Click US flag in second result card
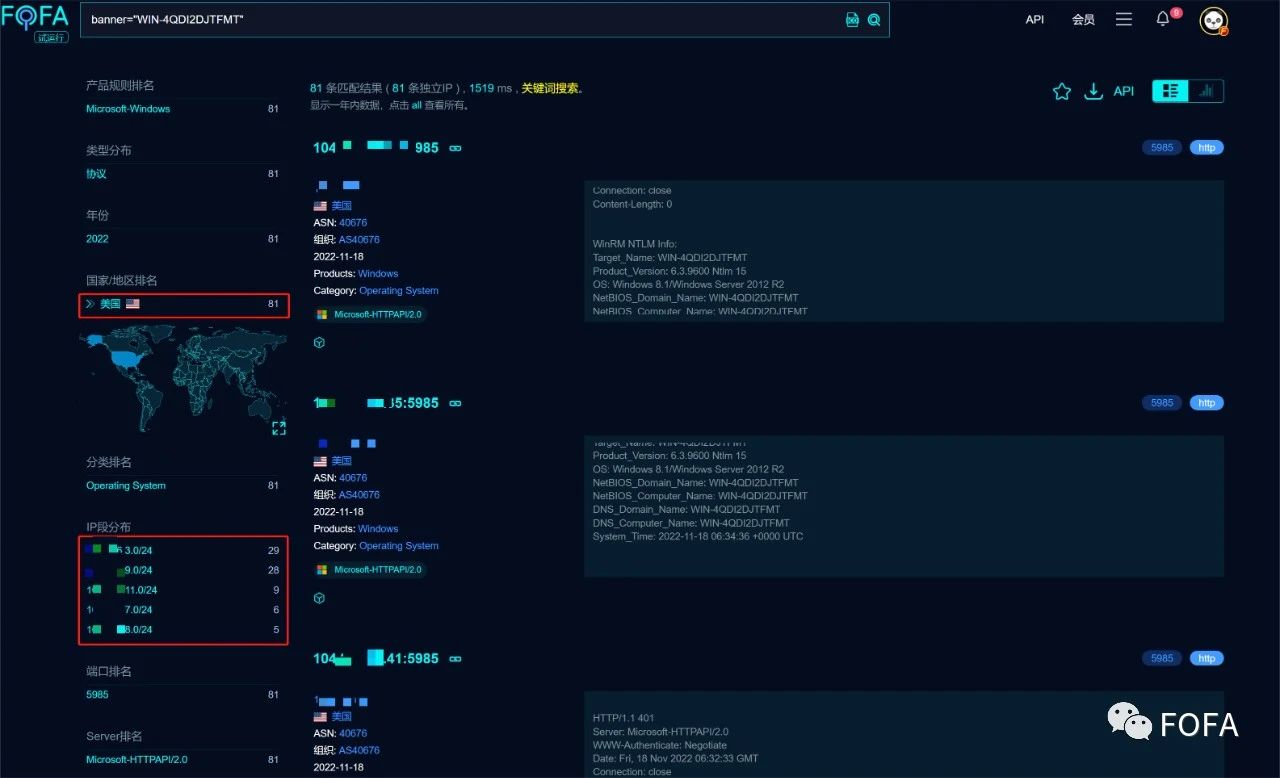 [x=320, y=461]
